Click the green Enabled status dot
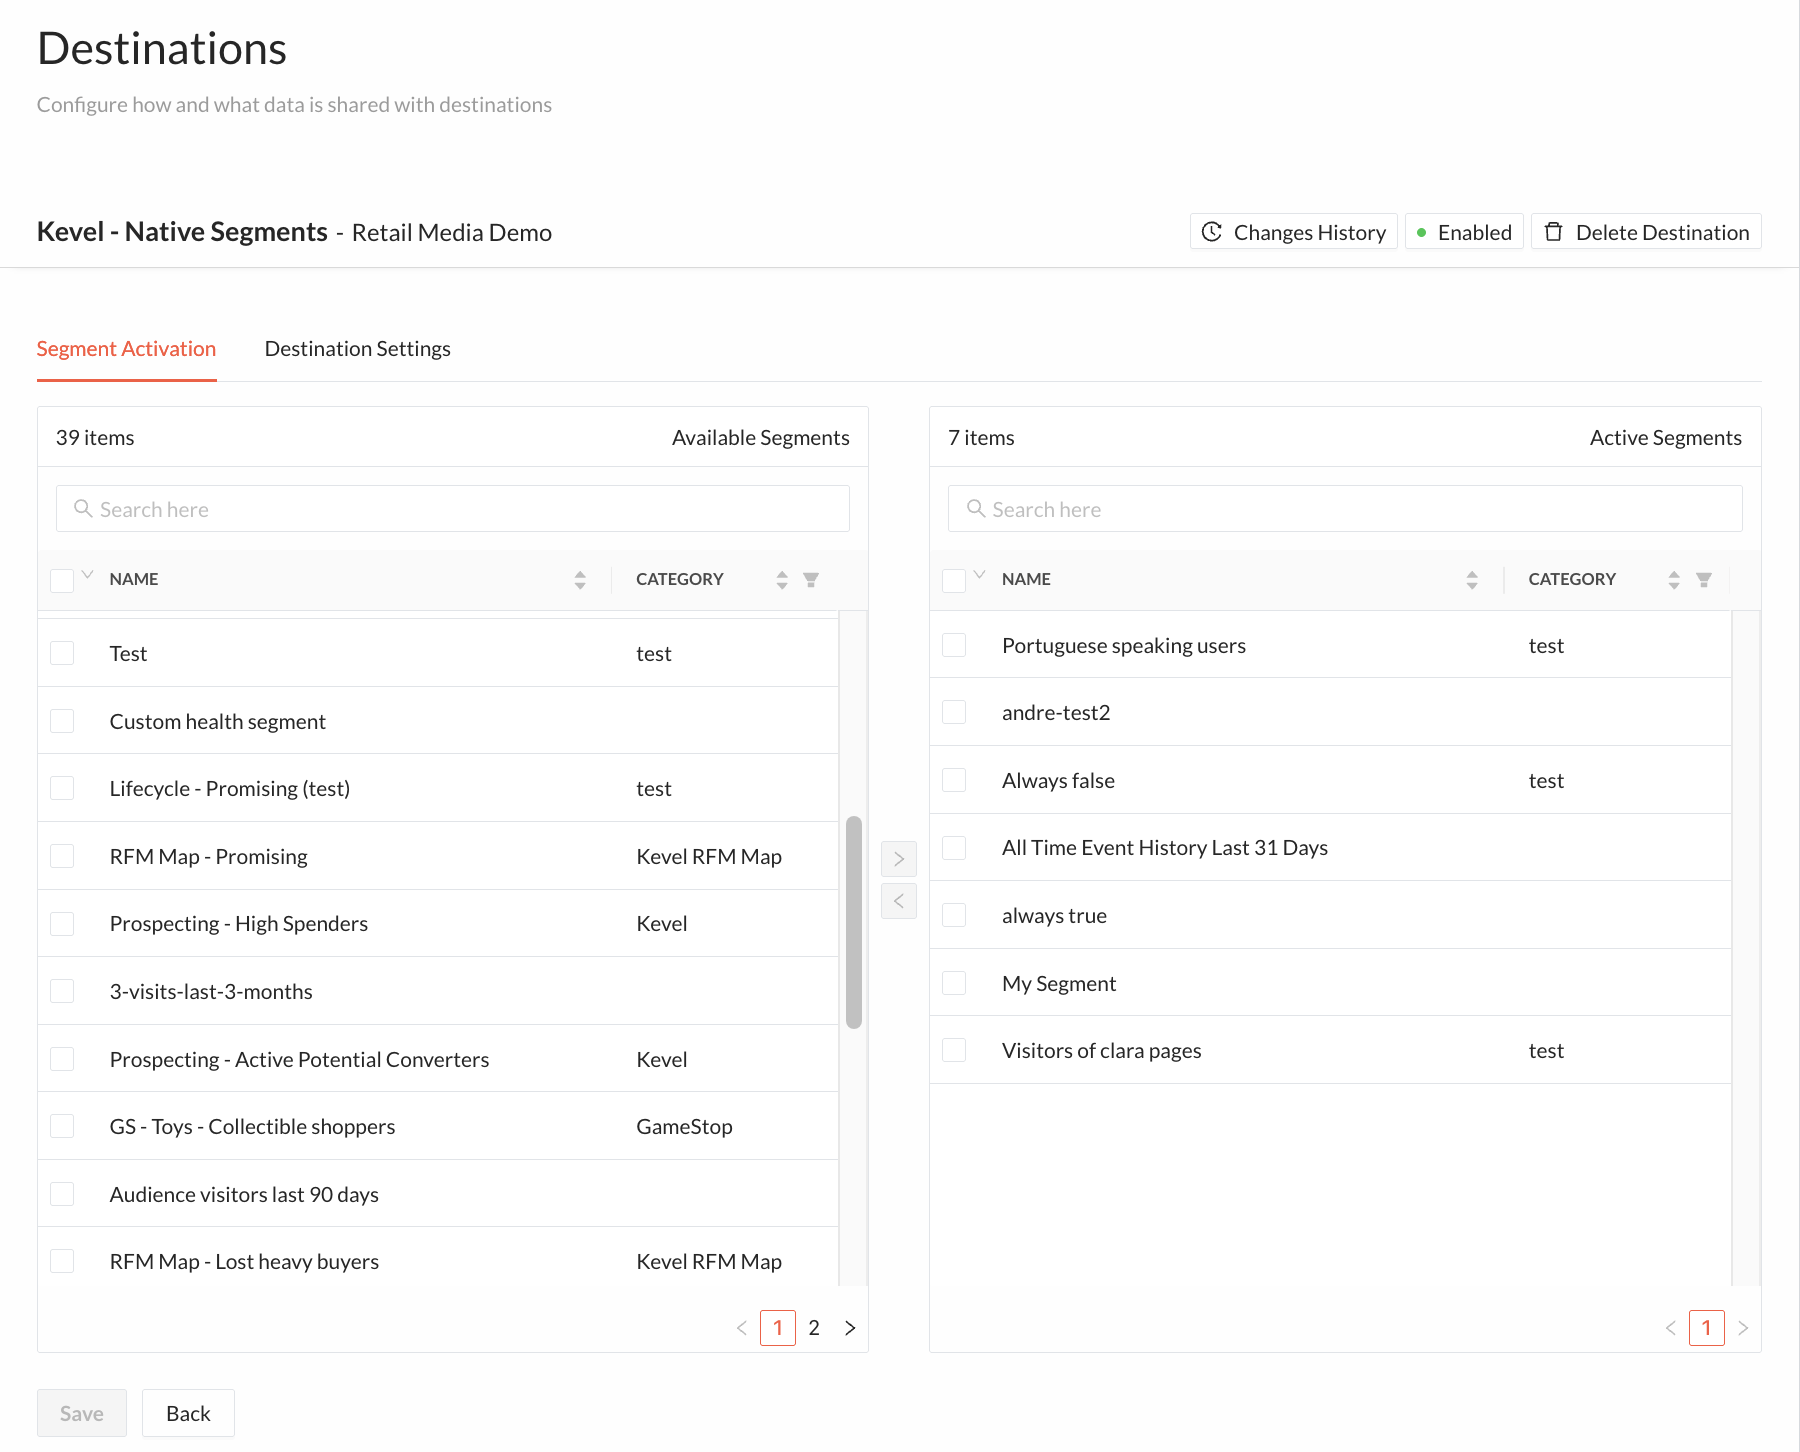This screenshot has width=1800, height=1452. point(1421,232)
